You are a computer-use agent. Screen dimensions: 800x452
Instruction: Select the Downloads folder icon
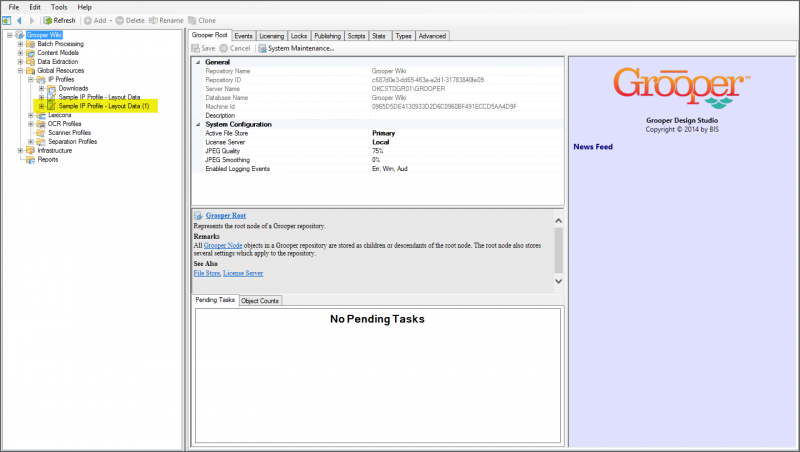click(52, 88)
